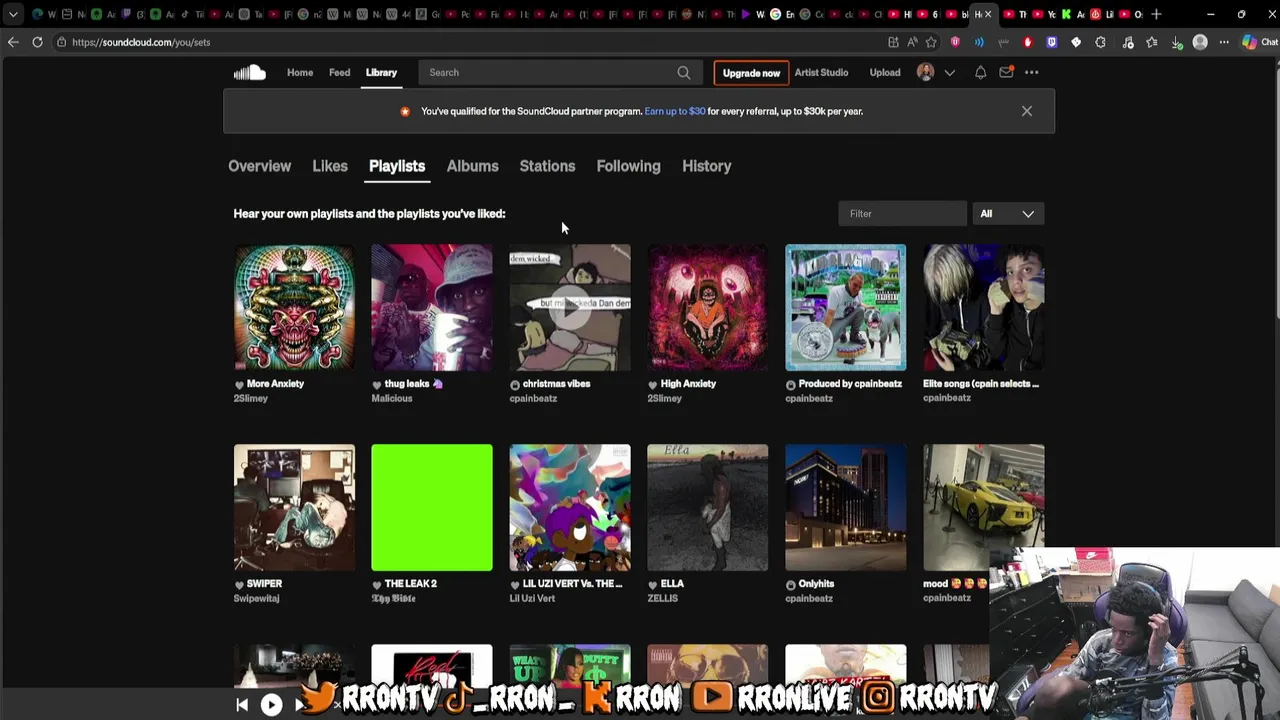Click the heart icon beside More Anxiety
The width and height of the screenshot is (1280, 720).
pos(239,384)
